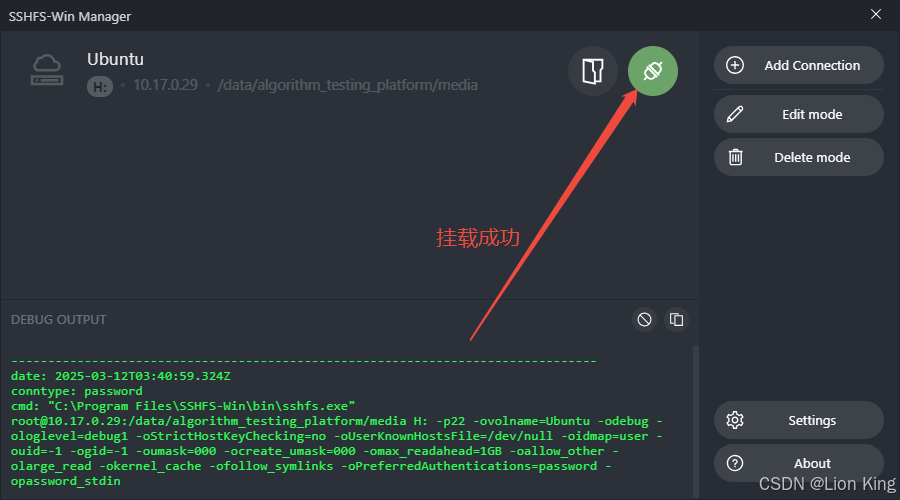Clear the debug output log

pos(645,319)
